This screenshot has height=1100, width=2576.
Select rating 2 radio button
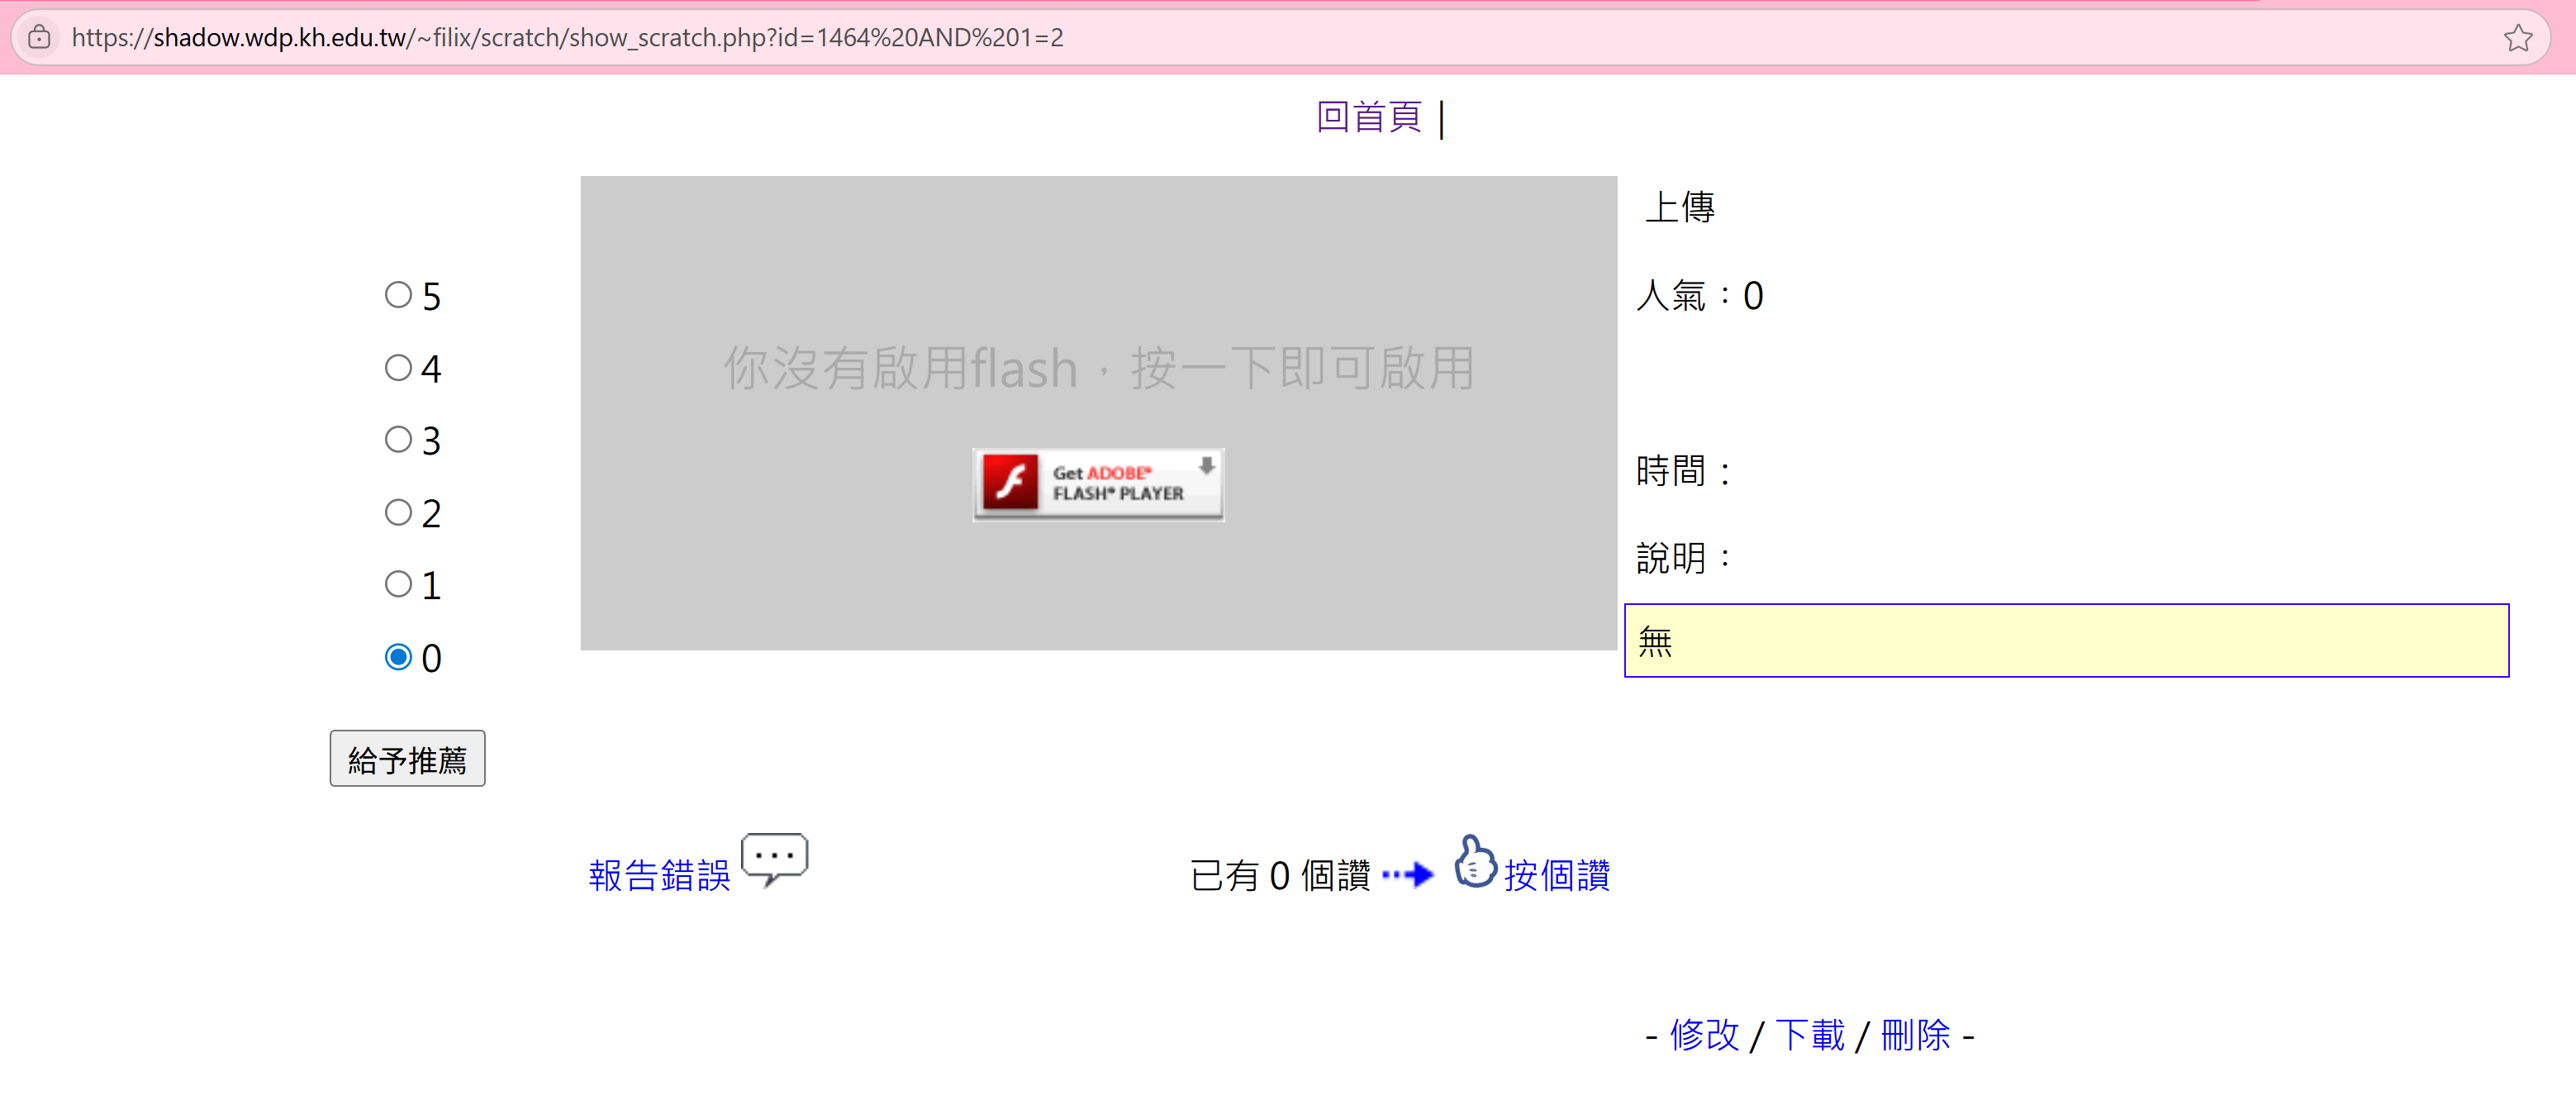point(398,513)
